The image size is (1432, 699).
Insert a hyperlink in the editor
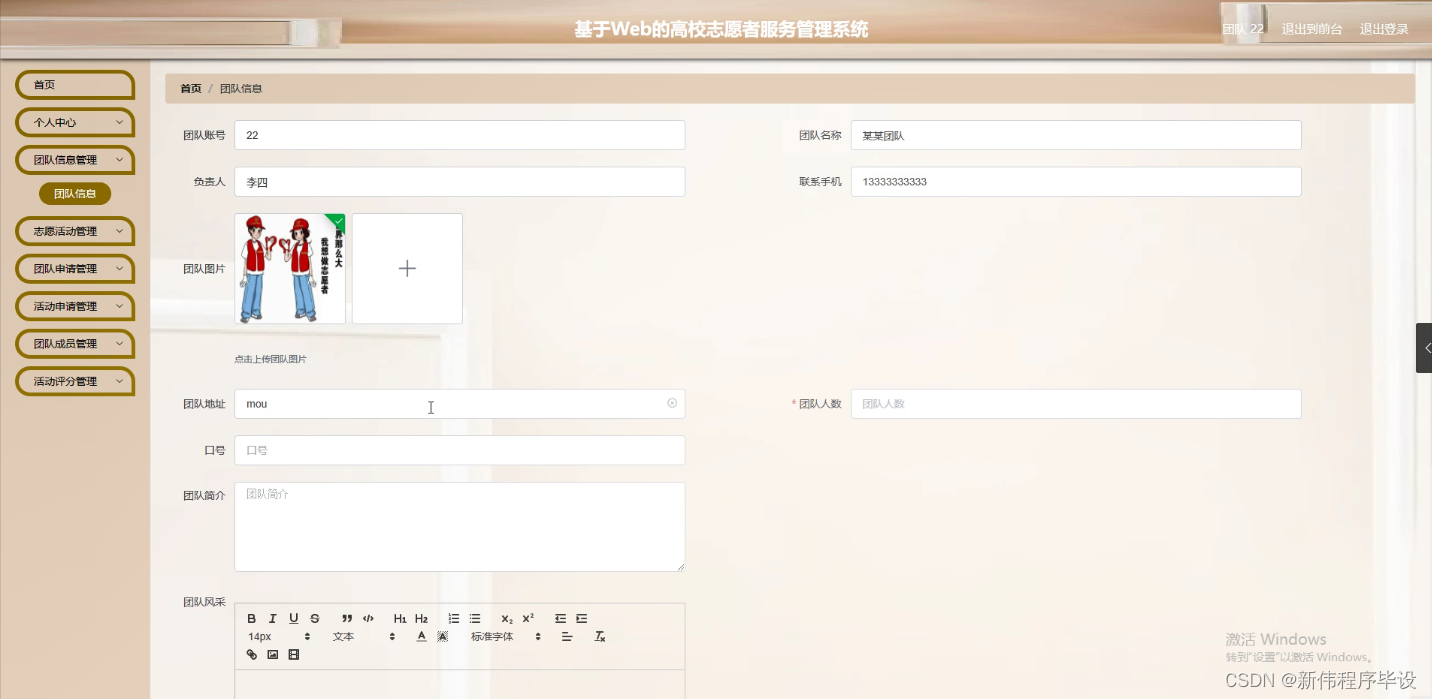tap(252, 654)
